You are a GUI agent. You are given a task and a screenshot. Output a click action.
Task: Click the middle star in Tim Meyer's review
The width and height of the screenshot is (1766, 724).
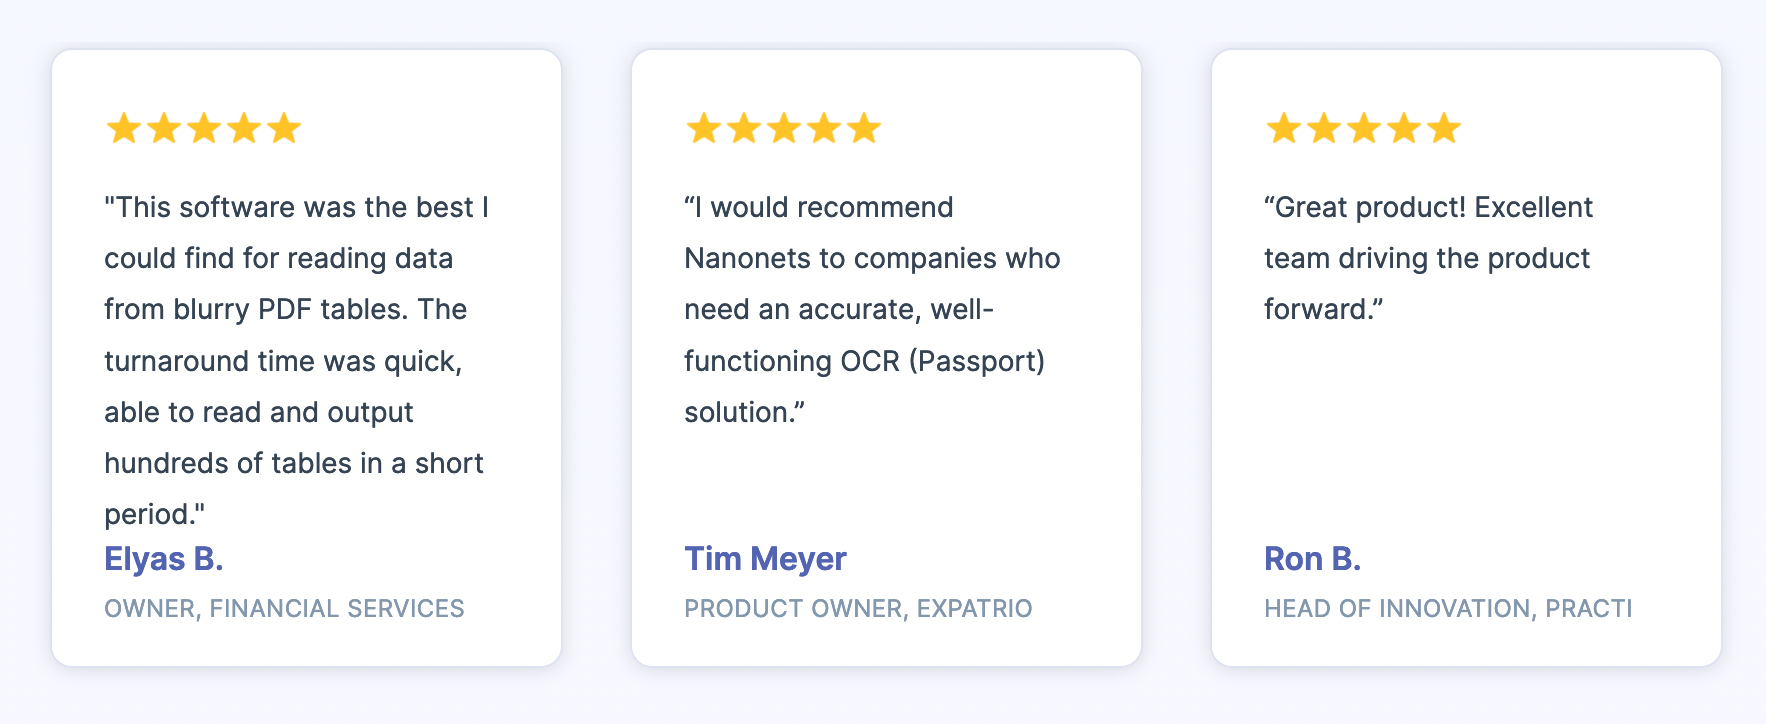pos(784,129)
